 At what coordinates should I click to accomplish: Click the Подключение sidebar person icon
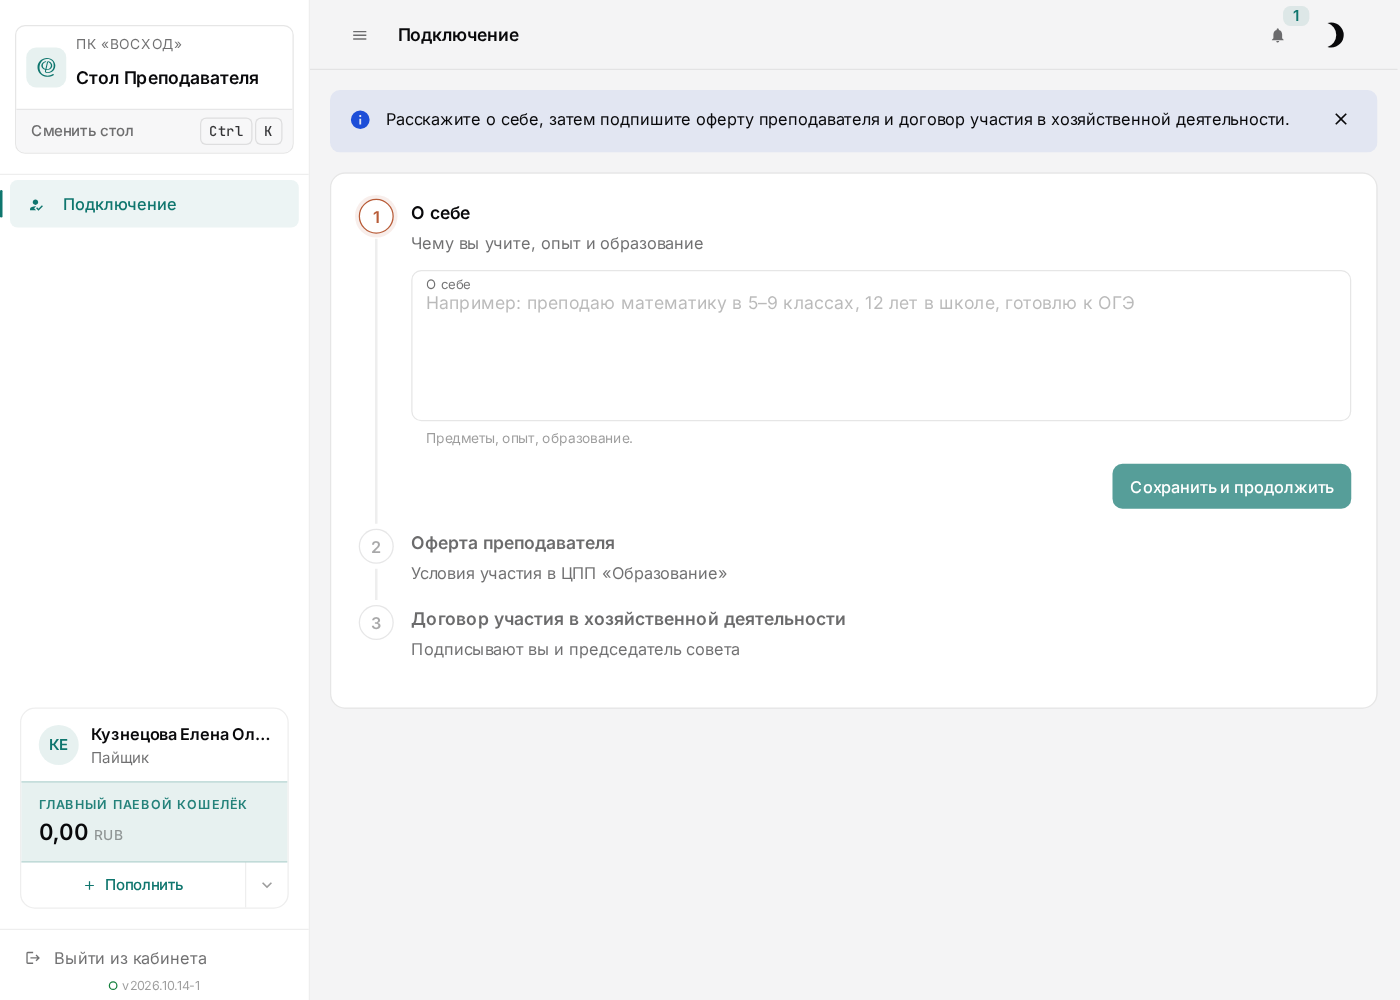[x=36, y=205]
